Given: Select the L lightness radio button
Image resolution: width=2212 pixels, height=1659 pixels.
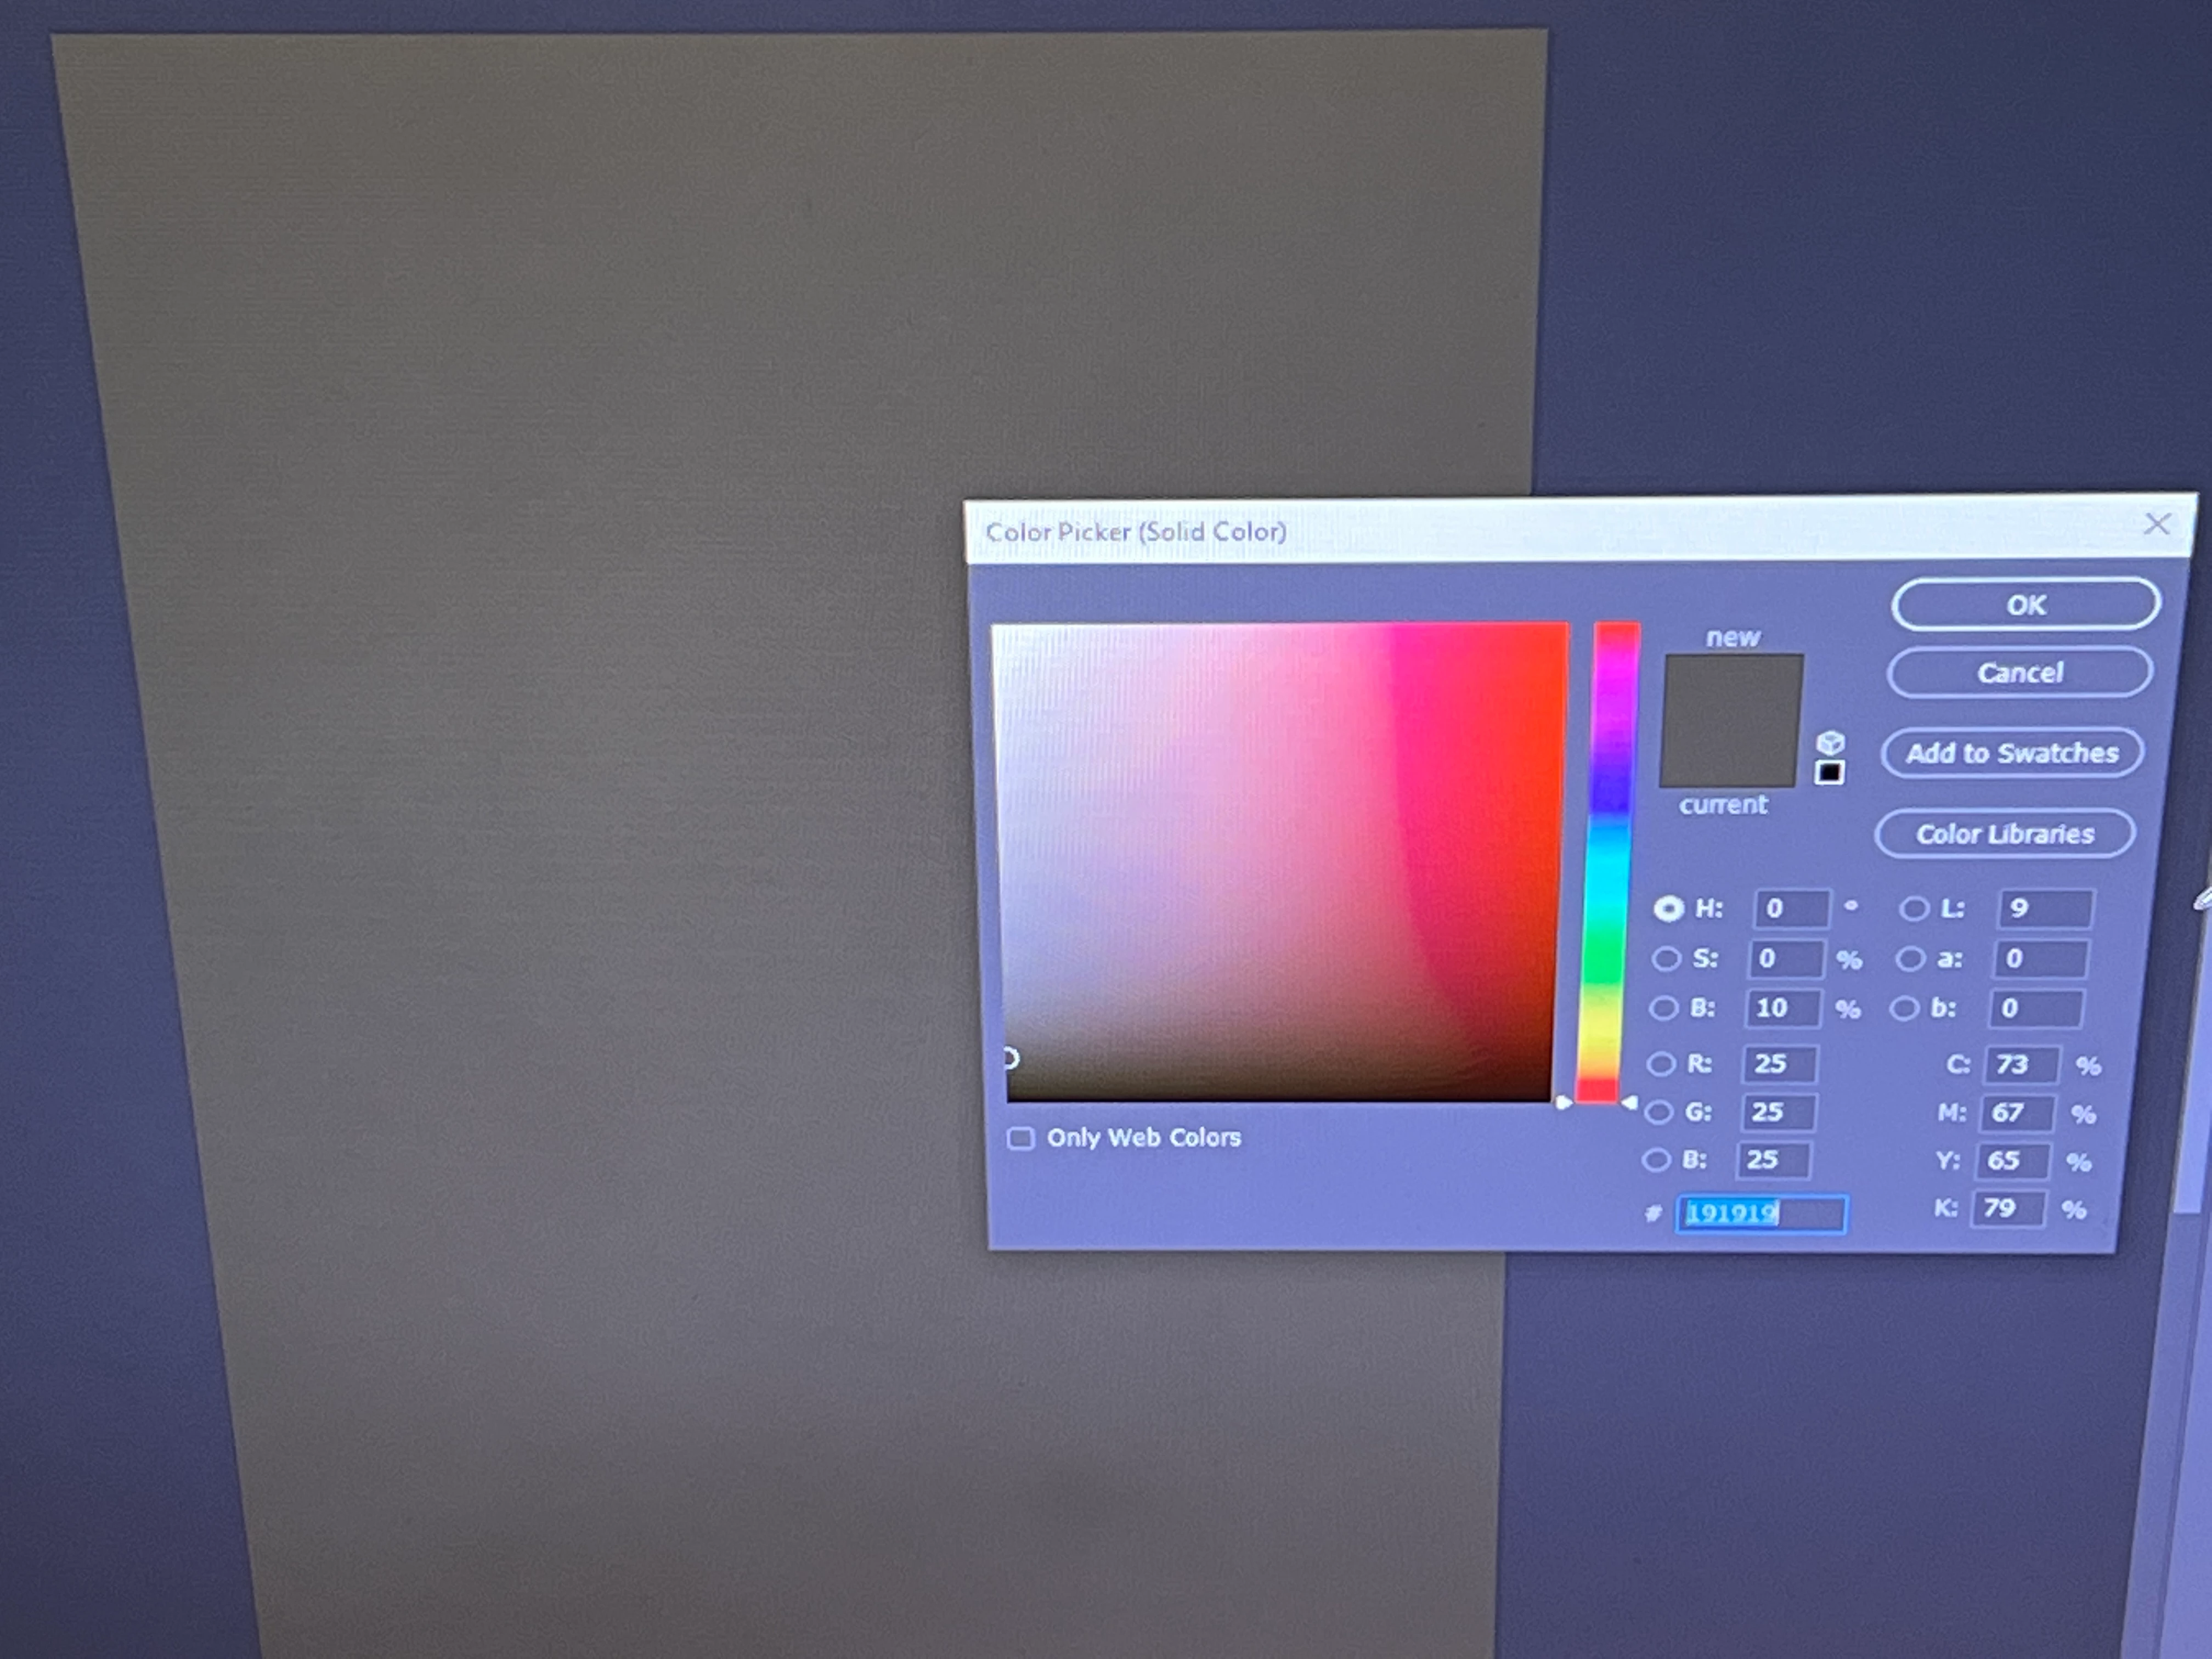Looking at the screenshot, I should point(1914,908).
